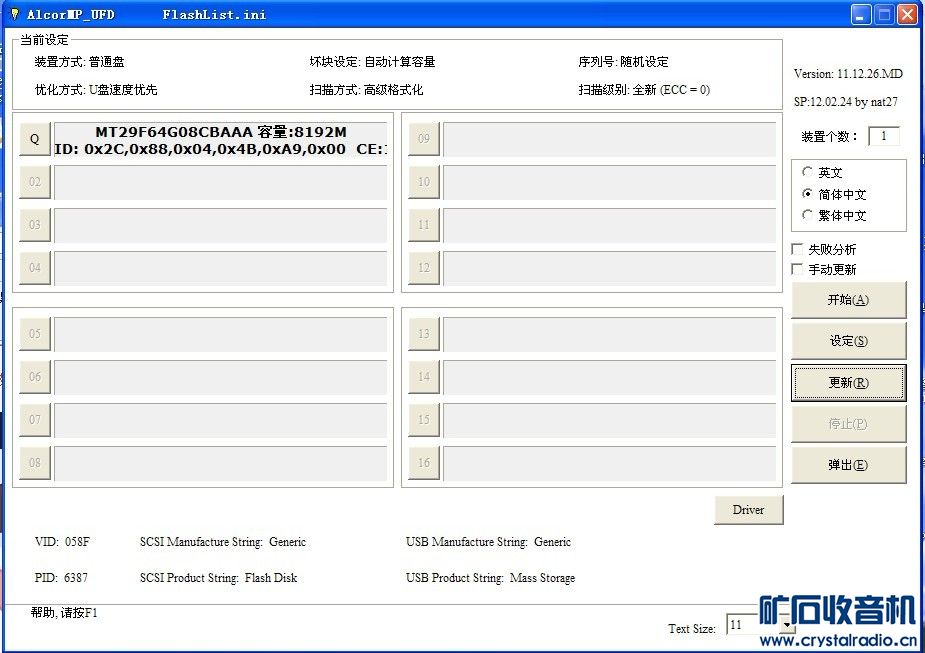
Task: Click port slot button 02
Action: [35, 182]
